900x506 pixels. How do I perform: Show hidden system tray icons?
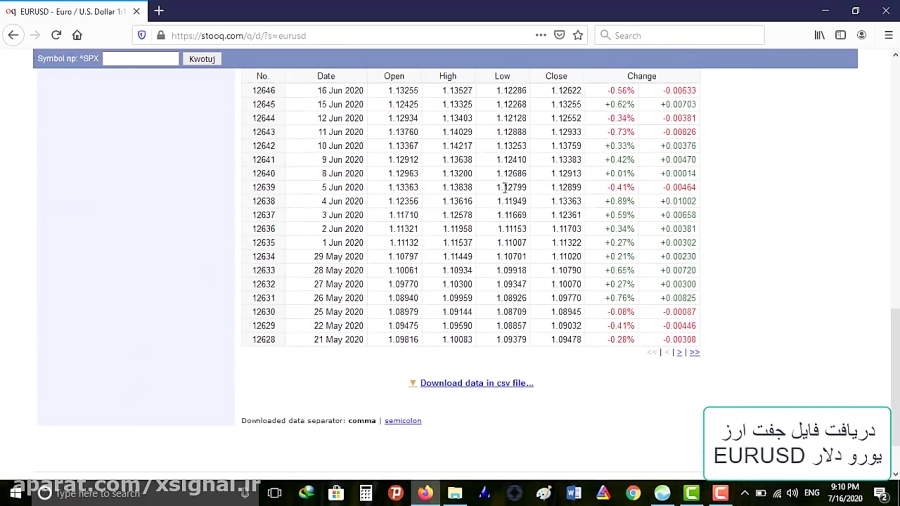coord(744,493)
